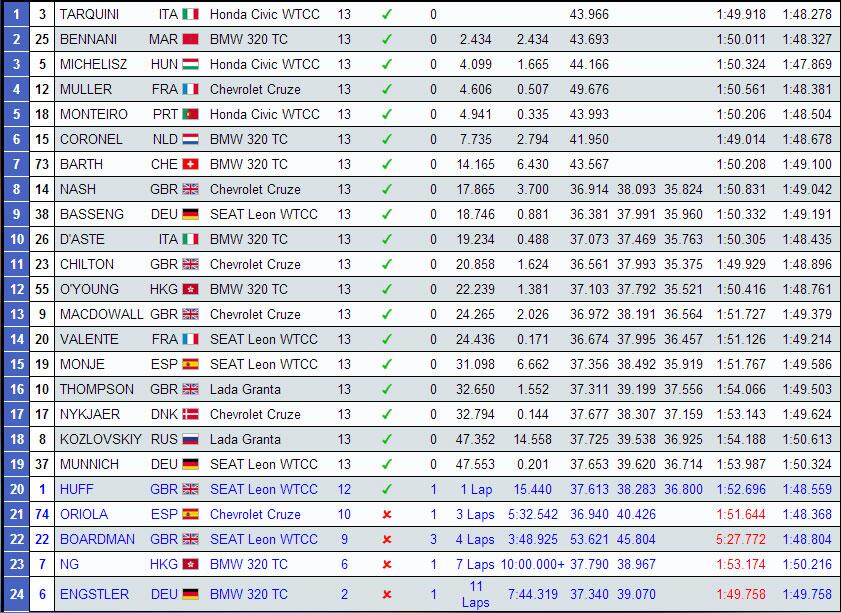Select the German flag in MUNNICH's row

(x=190, y=464)
